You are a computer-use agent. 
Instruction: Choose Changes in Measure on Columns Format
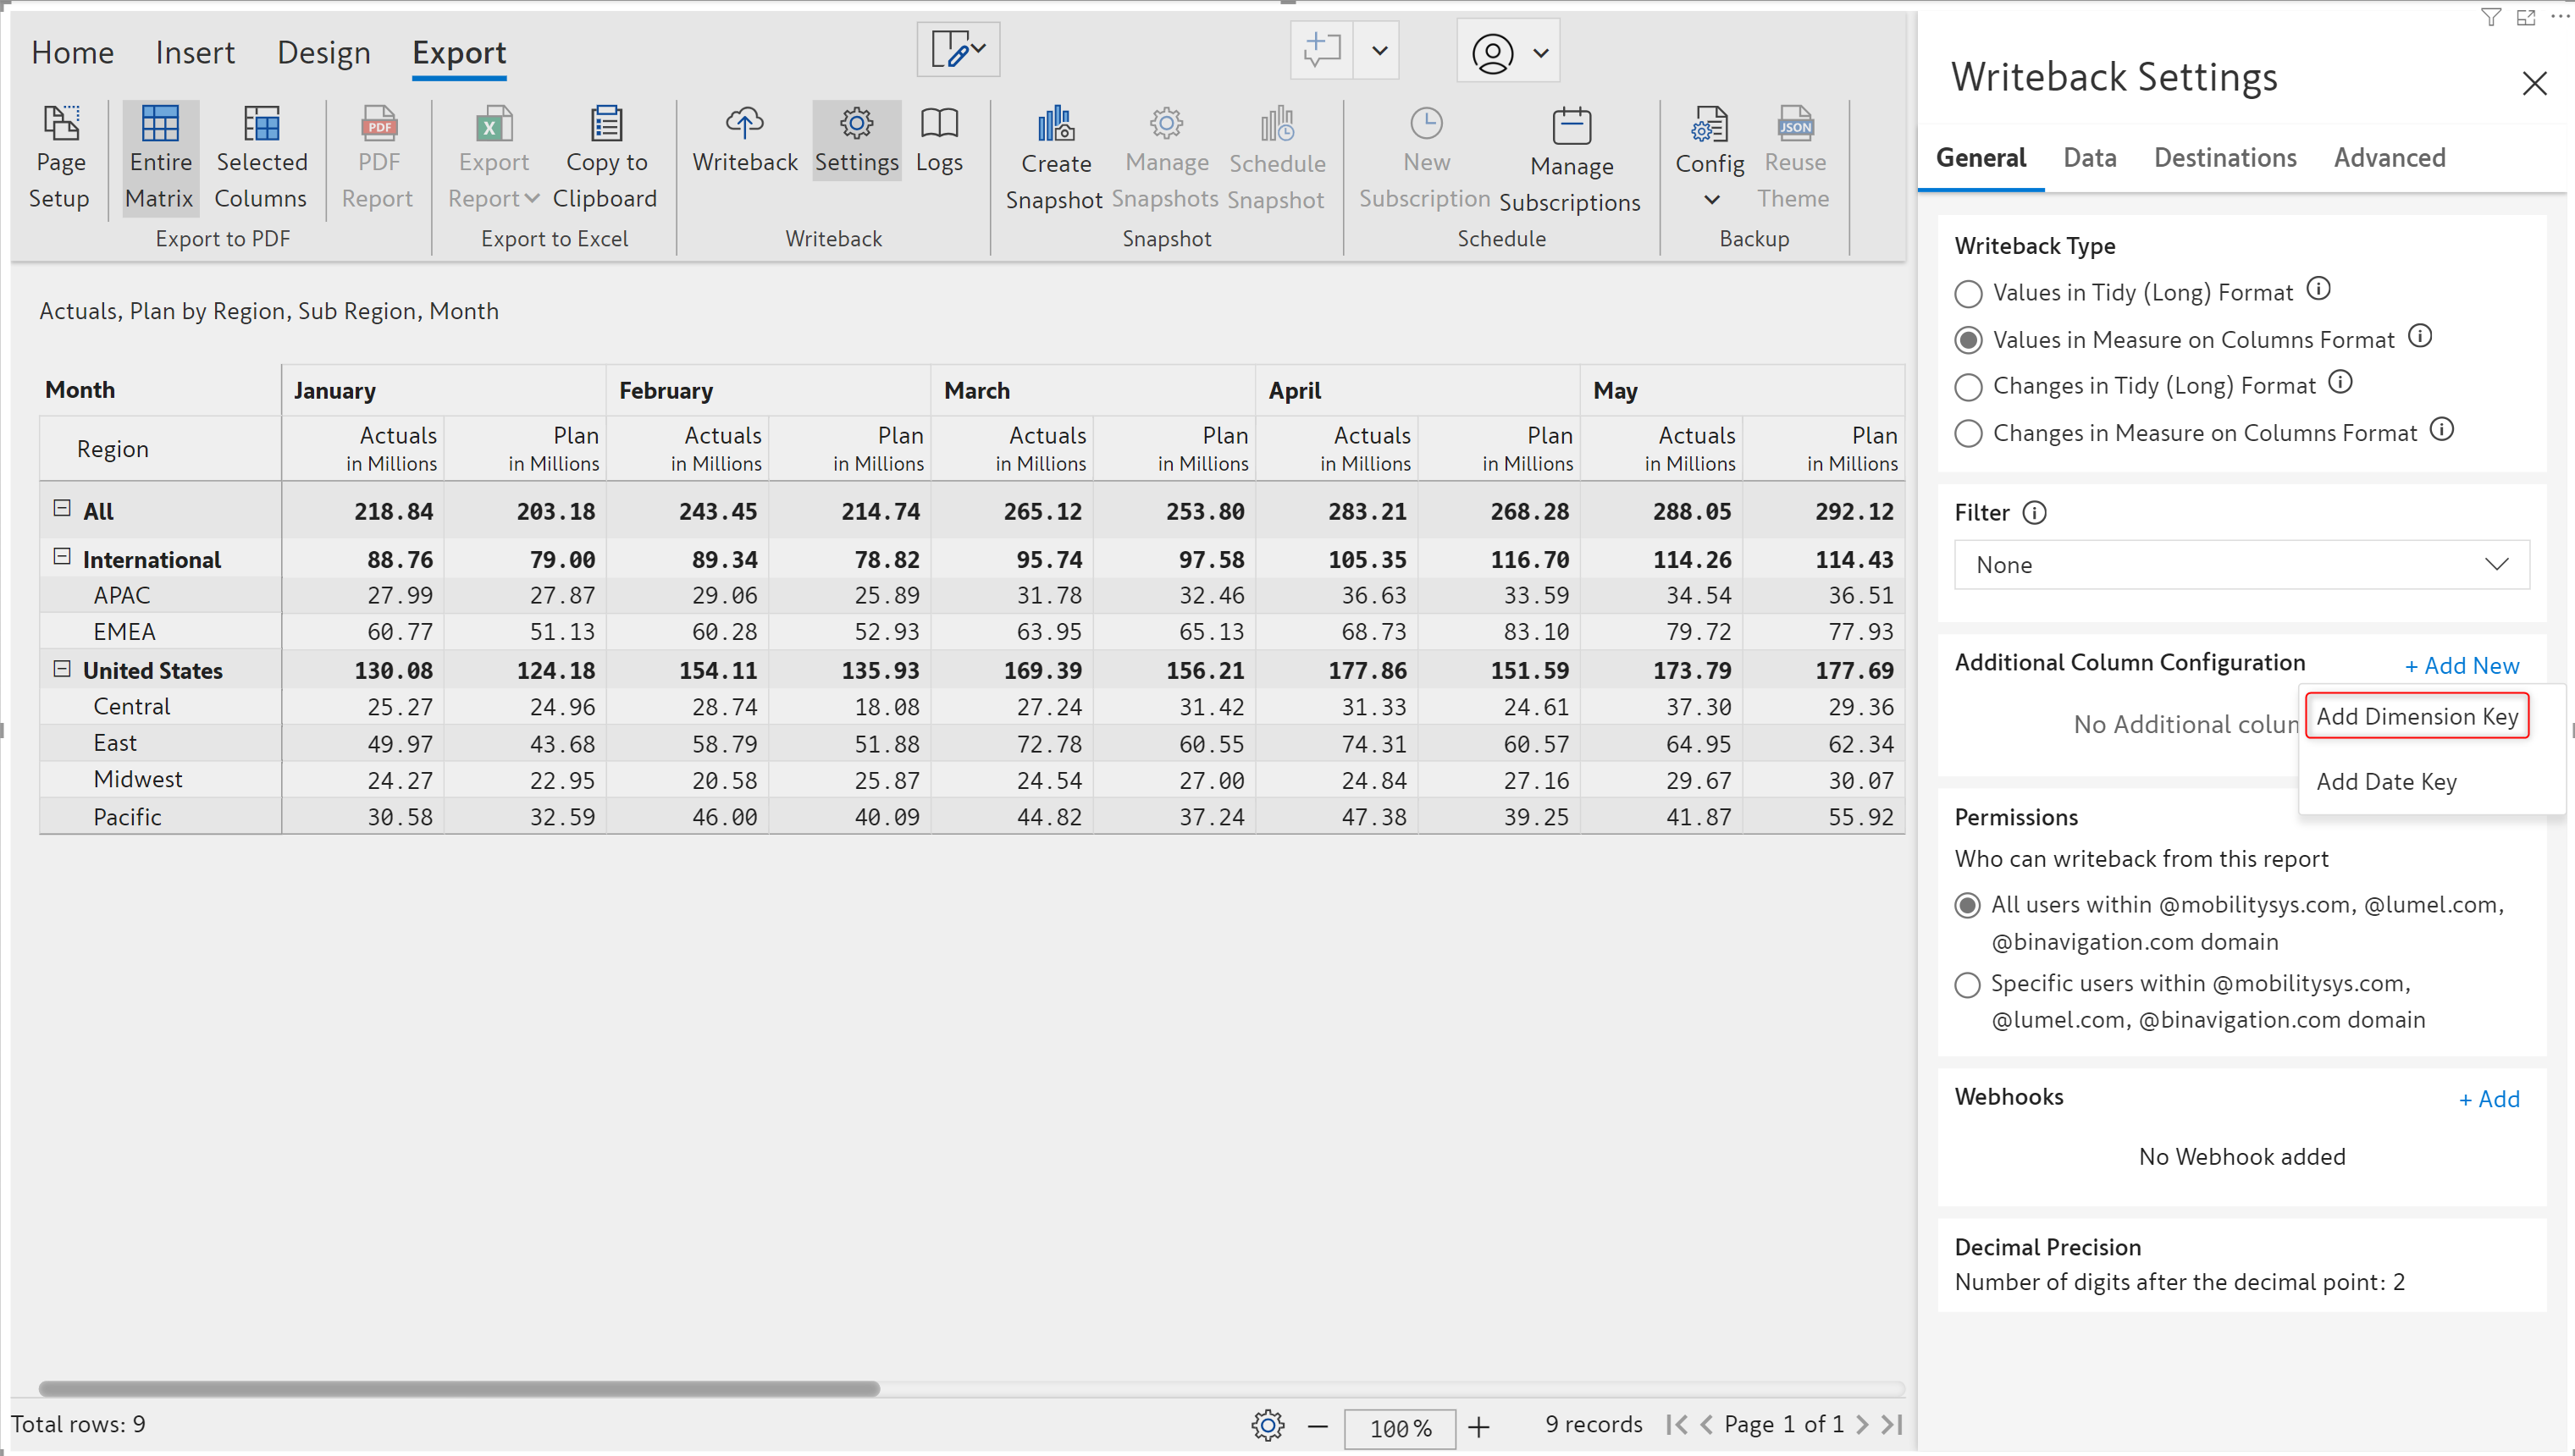1967,434
